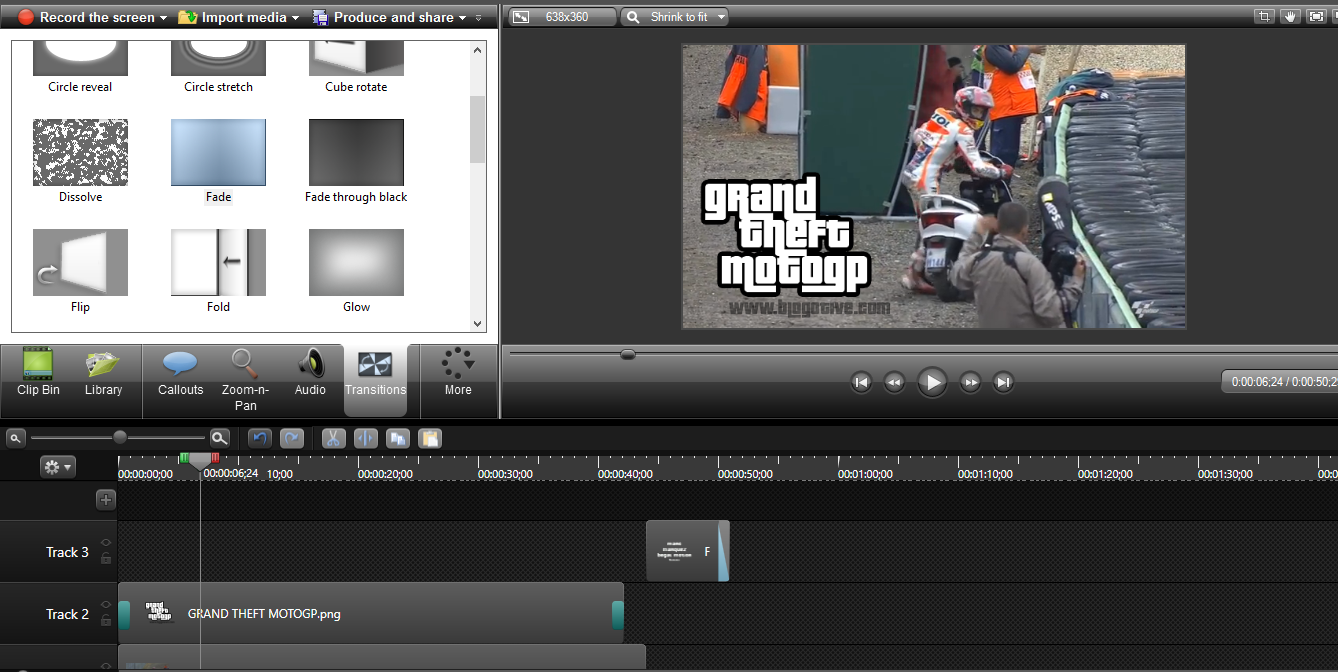Cut selection with scissors icon
This screenshot has width=1338, height=672.
point(333,438)
